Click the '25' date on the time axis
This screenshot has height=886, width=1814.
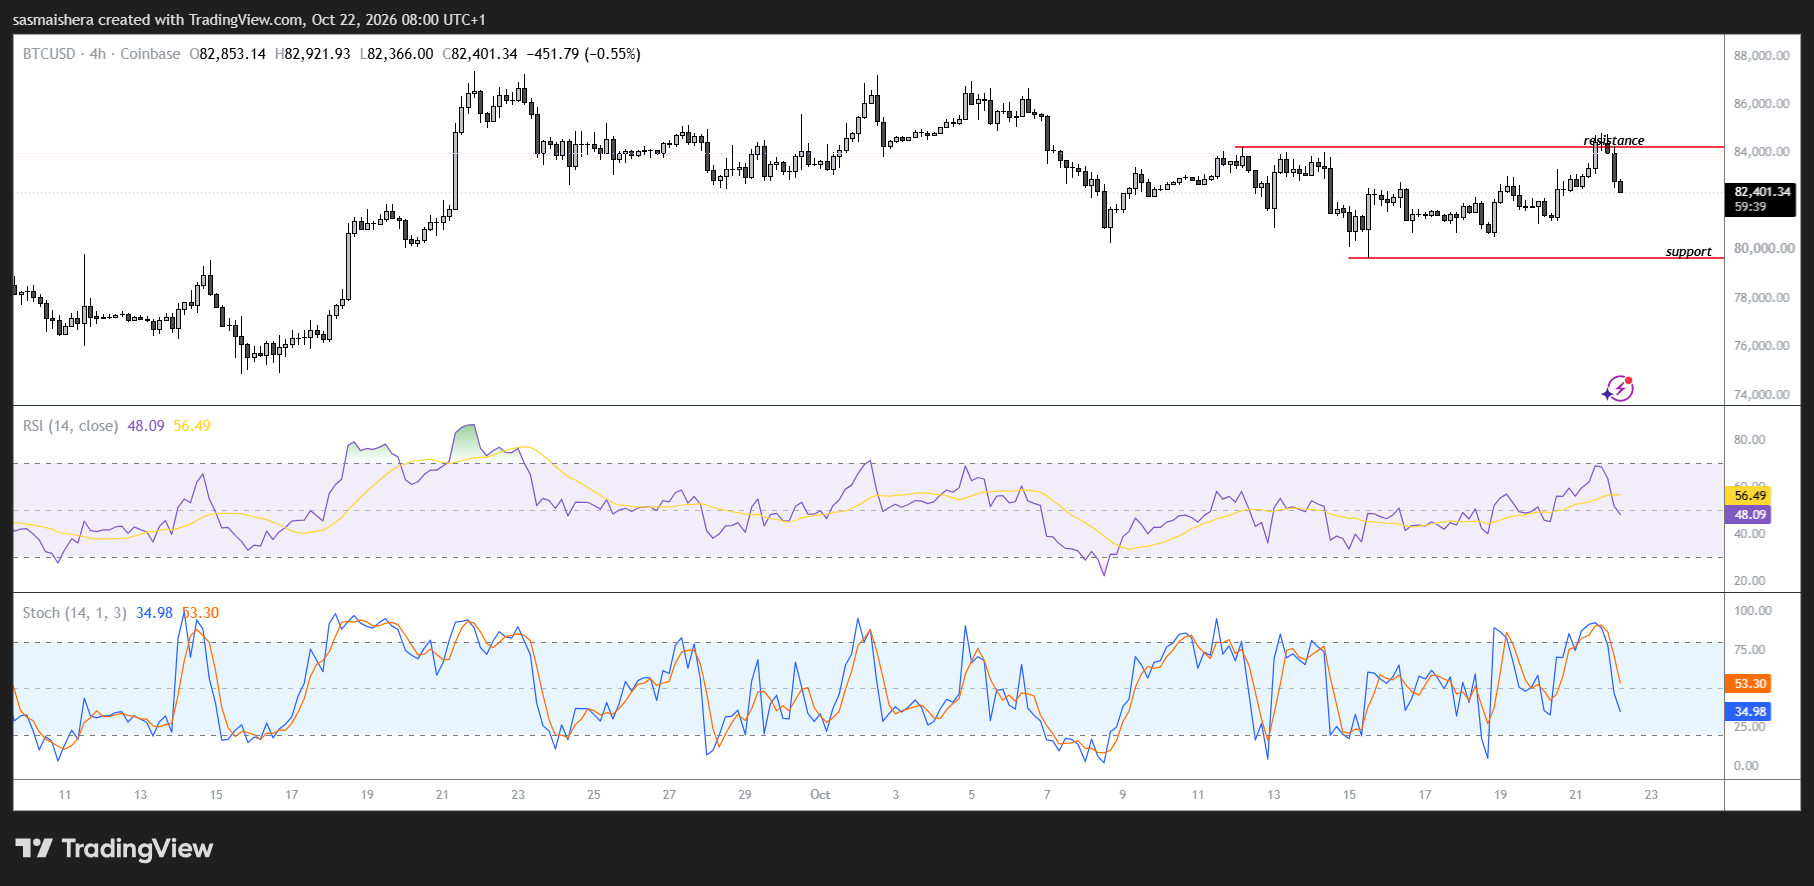(x=594, y=795)
